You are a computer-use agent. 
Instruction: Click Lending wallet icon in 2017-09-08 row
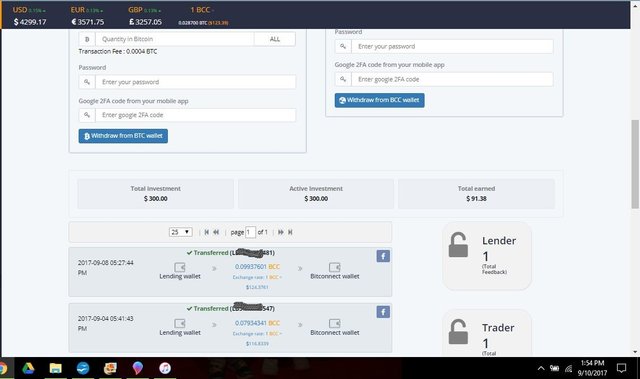tap(180, 267)
